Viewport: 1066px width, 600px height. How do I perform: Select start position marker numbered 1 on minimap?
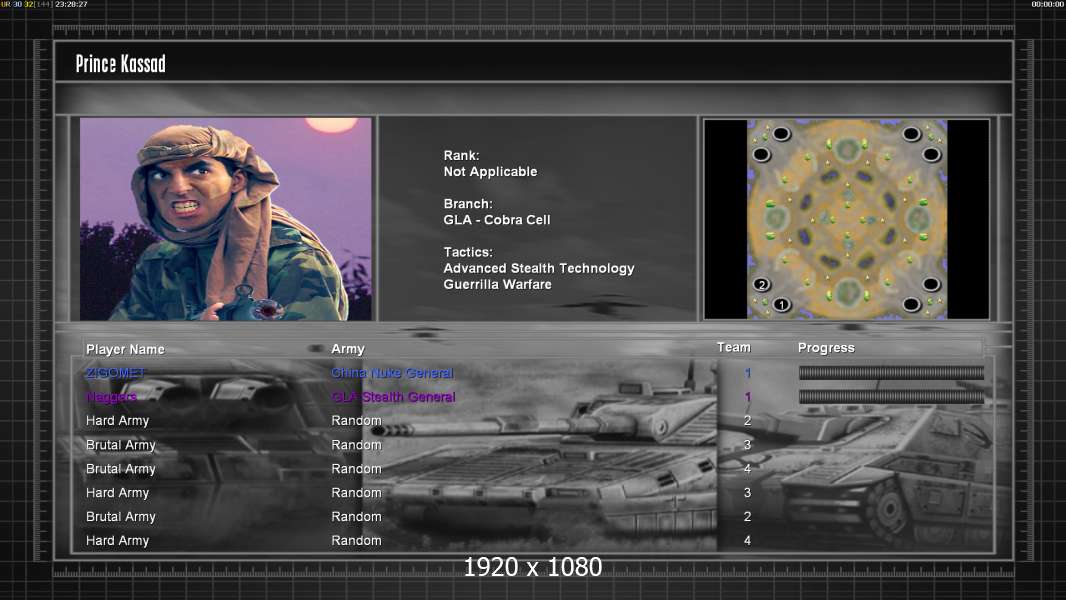(782, 304)
